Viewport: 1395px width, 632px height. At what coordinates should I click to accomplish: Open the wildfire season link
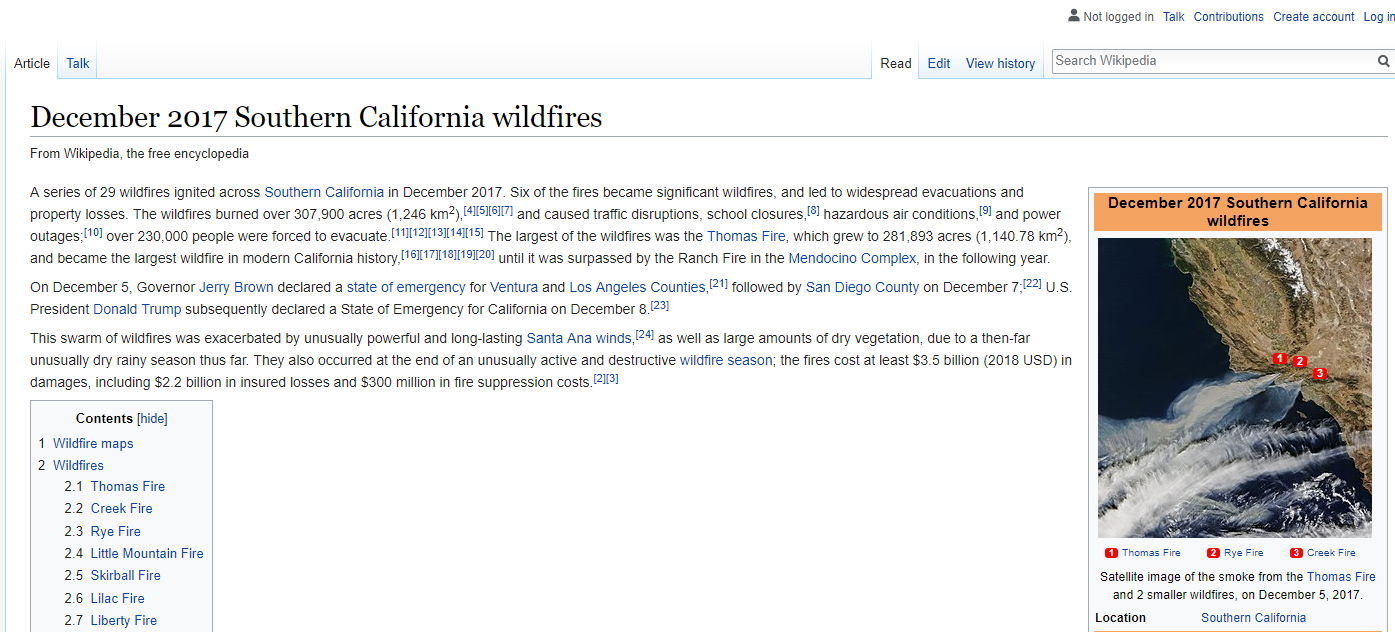pos(726,360)
